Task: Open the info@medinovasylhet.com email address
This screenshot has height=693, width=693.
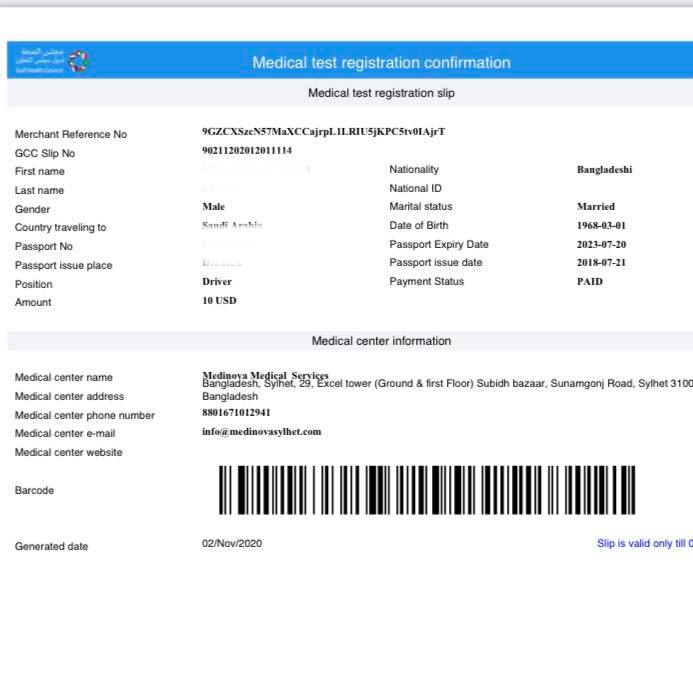Action: coord(262,431)
